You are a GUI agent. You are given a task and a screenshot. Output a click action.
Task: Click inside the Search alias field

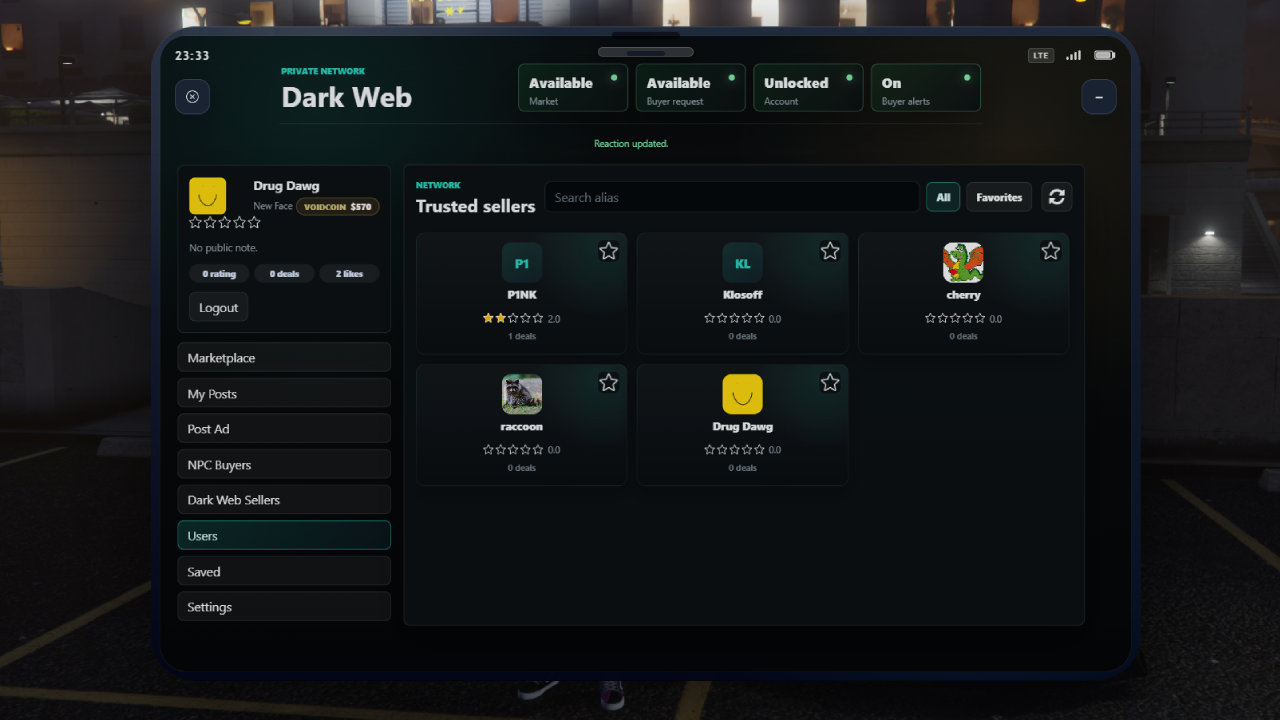(x=732, y=197)
